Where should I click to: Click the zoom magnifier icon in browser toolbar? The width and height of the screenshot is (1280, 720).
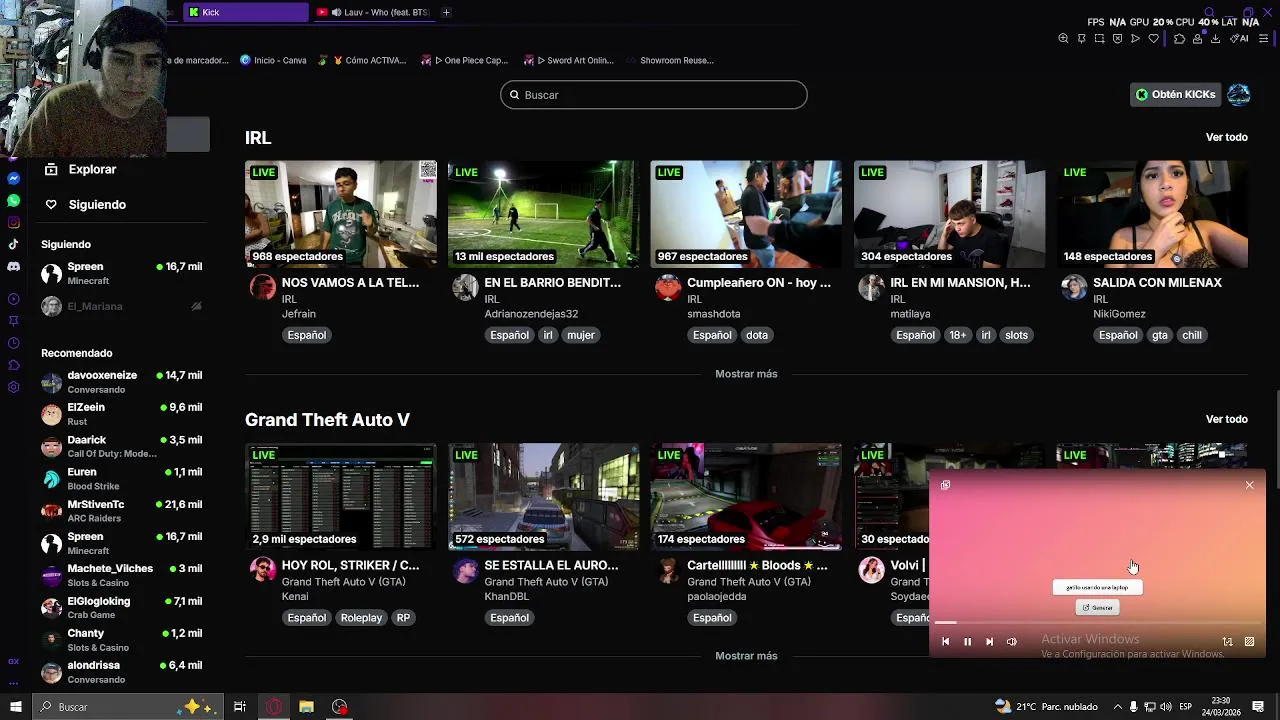1063,39
